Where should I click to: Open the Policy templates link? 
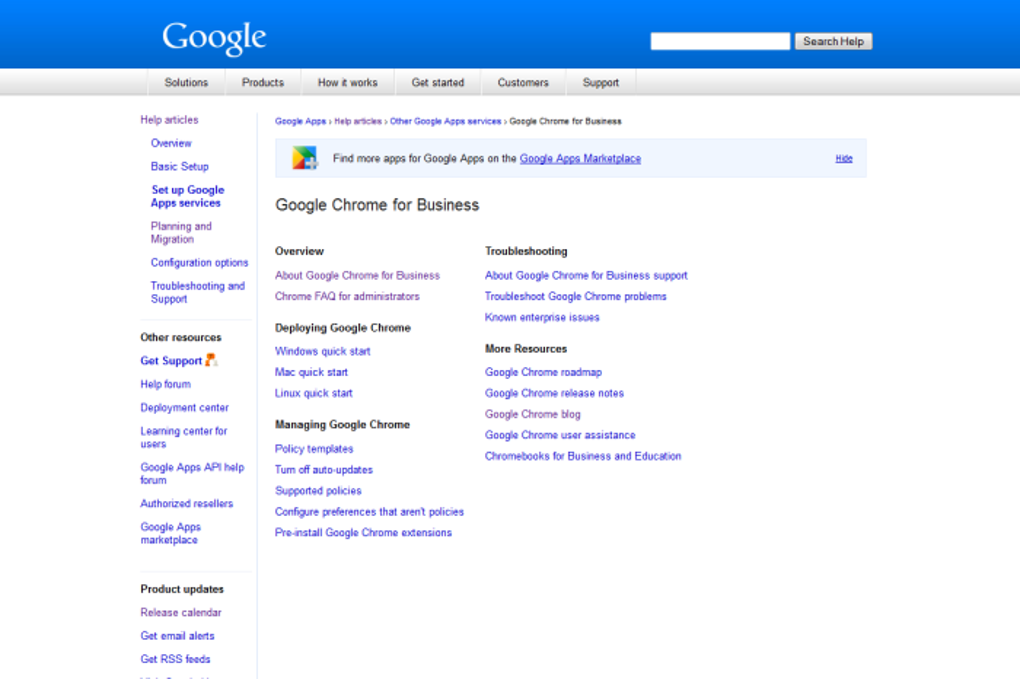tap(314, 449)
